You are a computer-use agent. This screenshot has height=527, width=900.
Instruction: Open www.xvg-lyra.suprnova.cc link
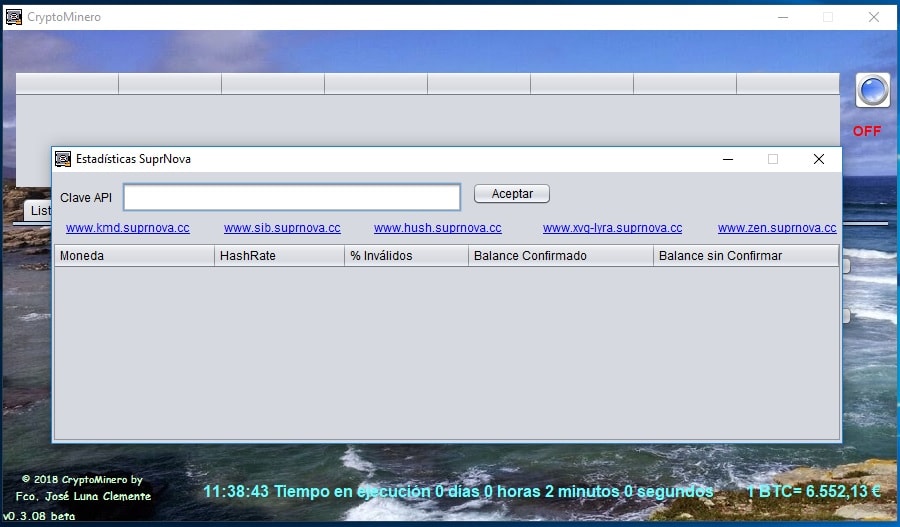point(612,228)
